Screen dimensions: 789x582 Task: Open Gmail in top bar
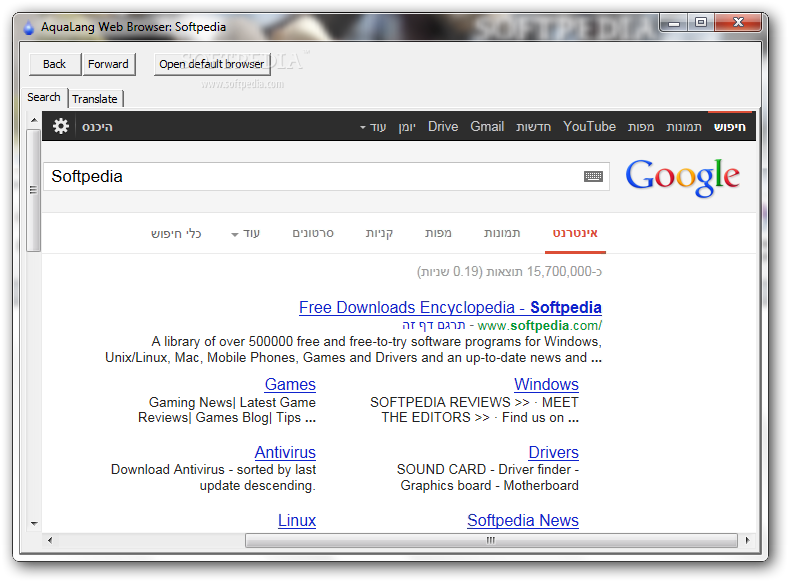(x=487, y=126)
